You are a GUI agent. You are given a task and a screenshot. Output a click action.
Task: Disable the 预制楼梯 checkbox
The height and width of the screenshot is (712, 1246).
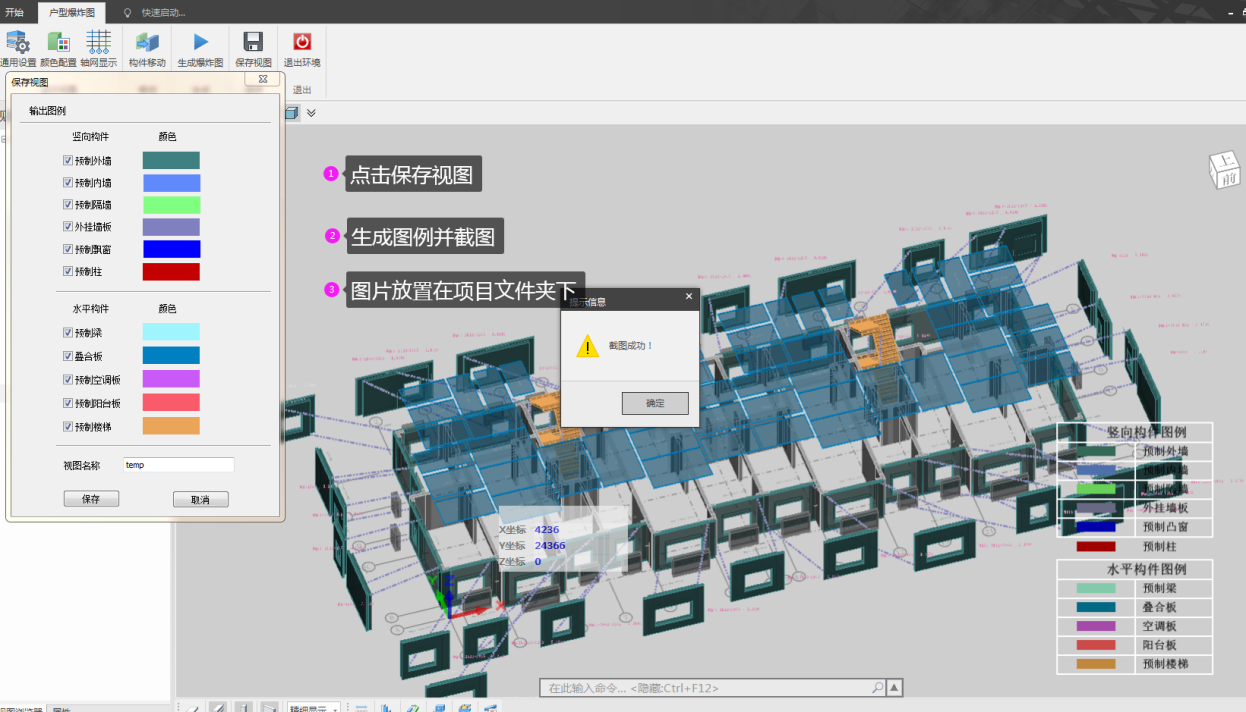click(68, 427)
